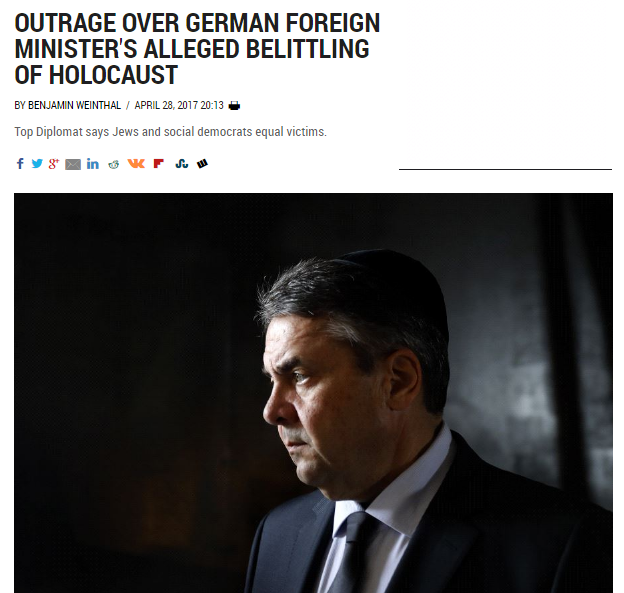Screen dimensions: 624x593
Task: Share on Flipboard red icon
Action: pos(159,164)
